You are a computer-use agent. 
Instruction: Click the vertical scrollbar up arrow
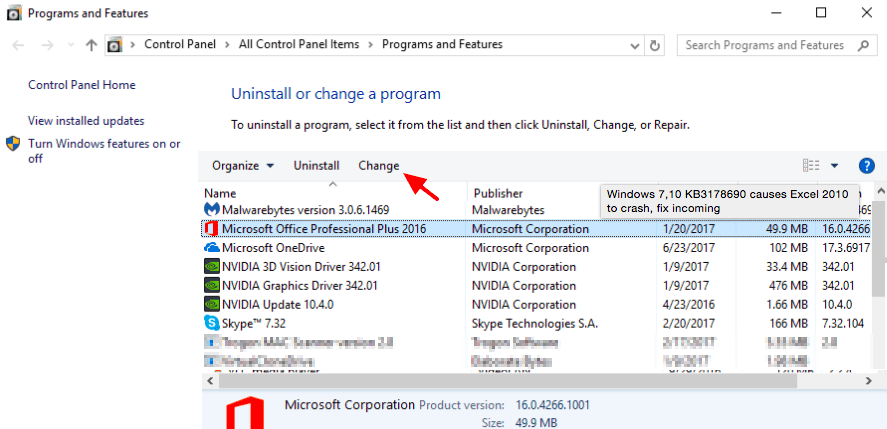click(880, 190)
